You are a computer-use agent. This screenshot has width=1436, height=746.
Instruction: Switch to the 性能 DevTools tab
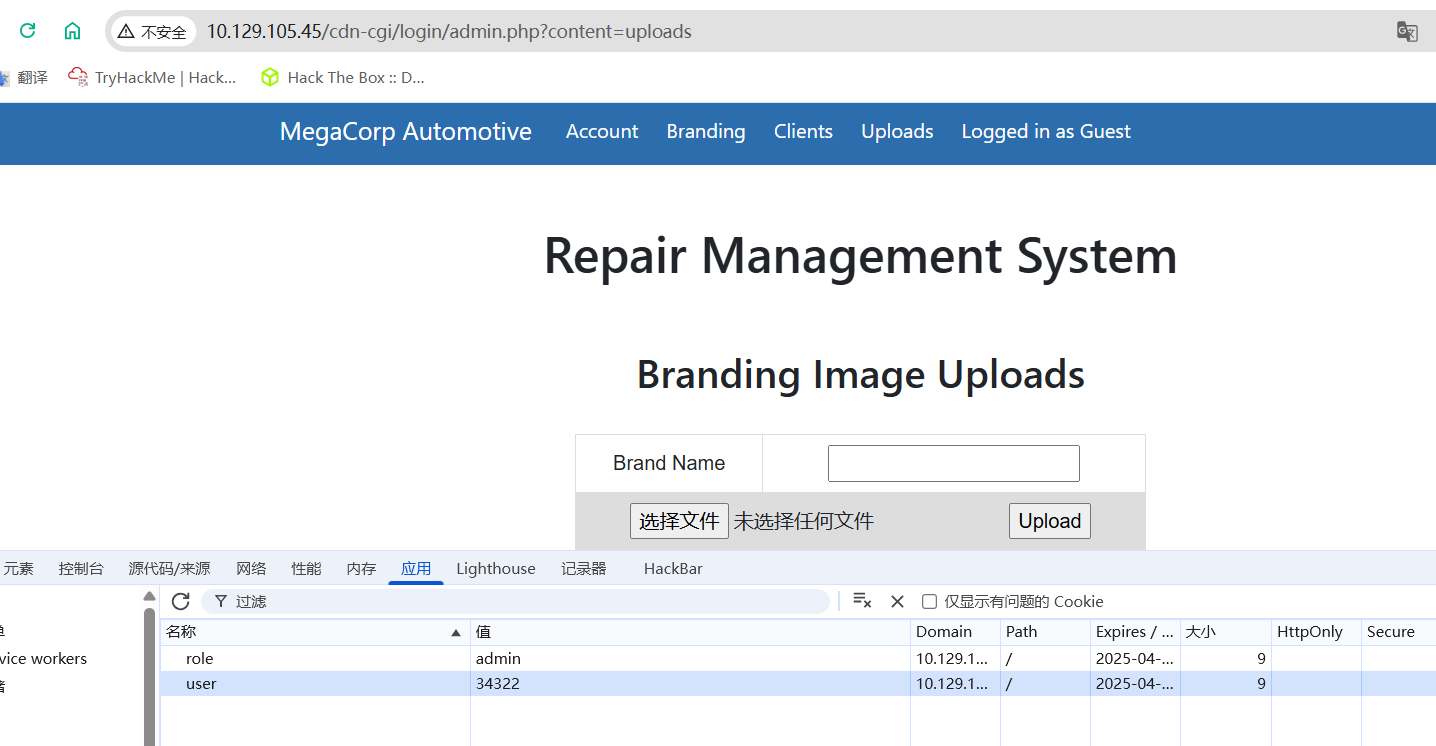[x=306, y=569]
